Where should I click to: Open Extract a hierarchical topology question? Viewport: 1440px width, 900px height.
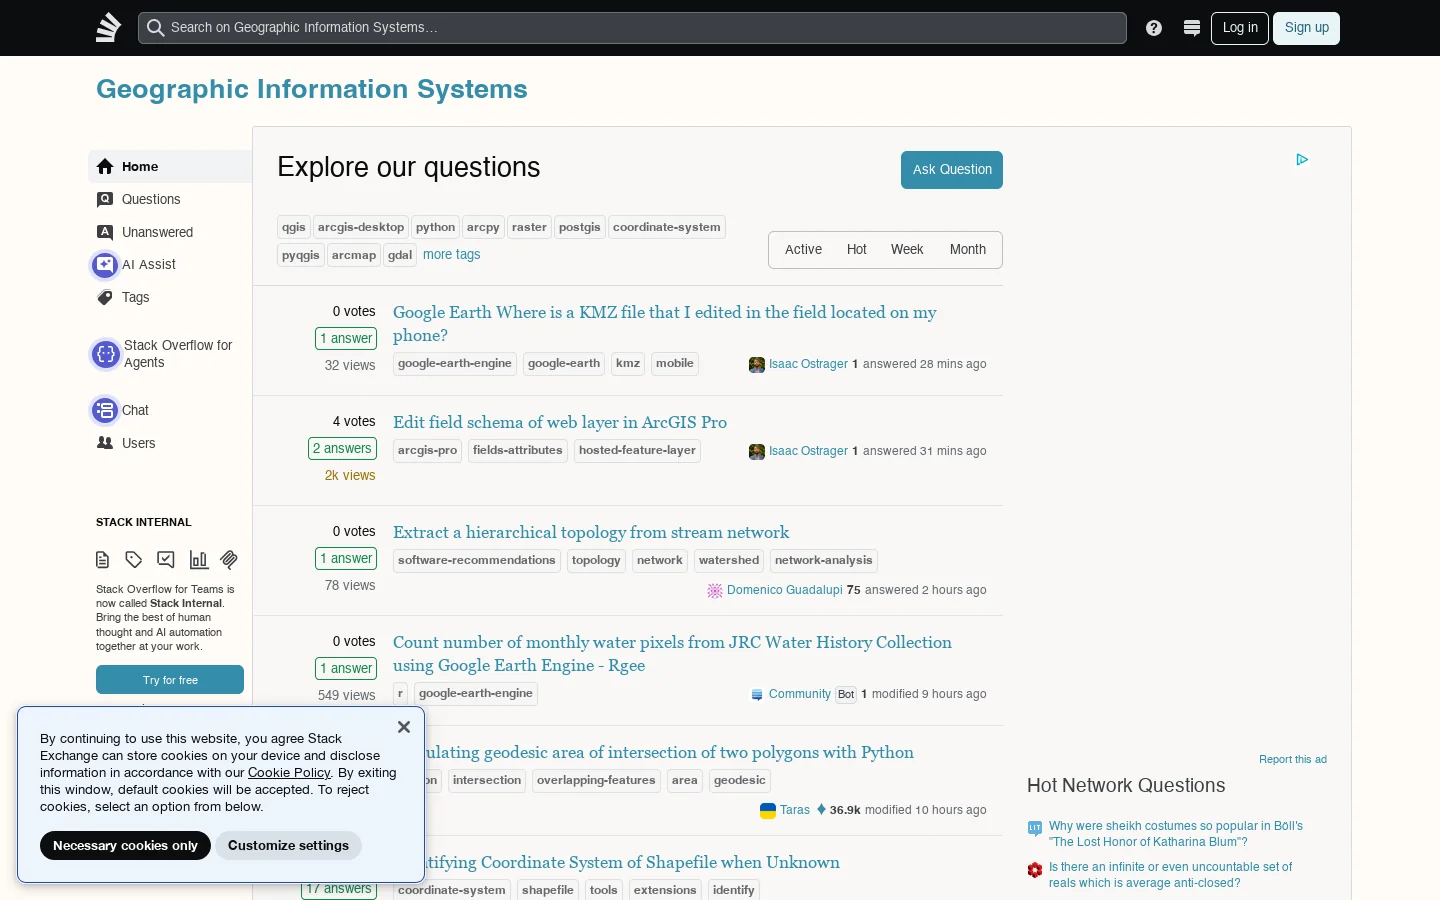(x=591, y=533)
